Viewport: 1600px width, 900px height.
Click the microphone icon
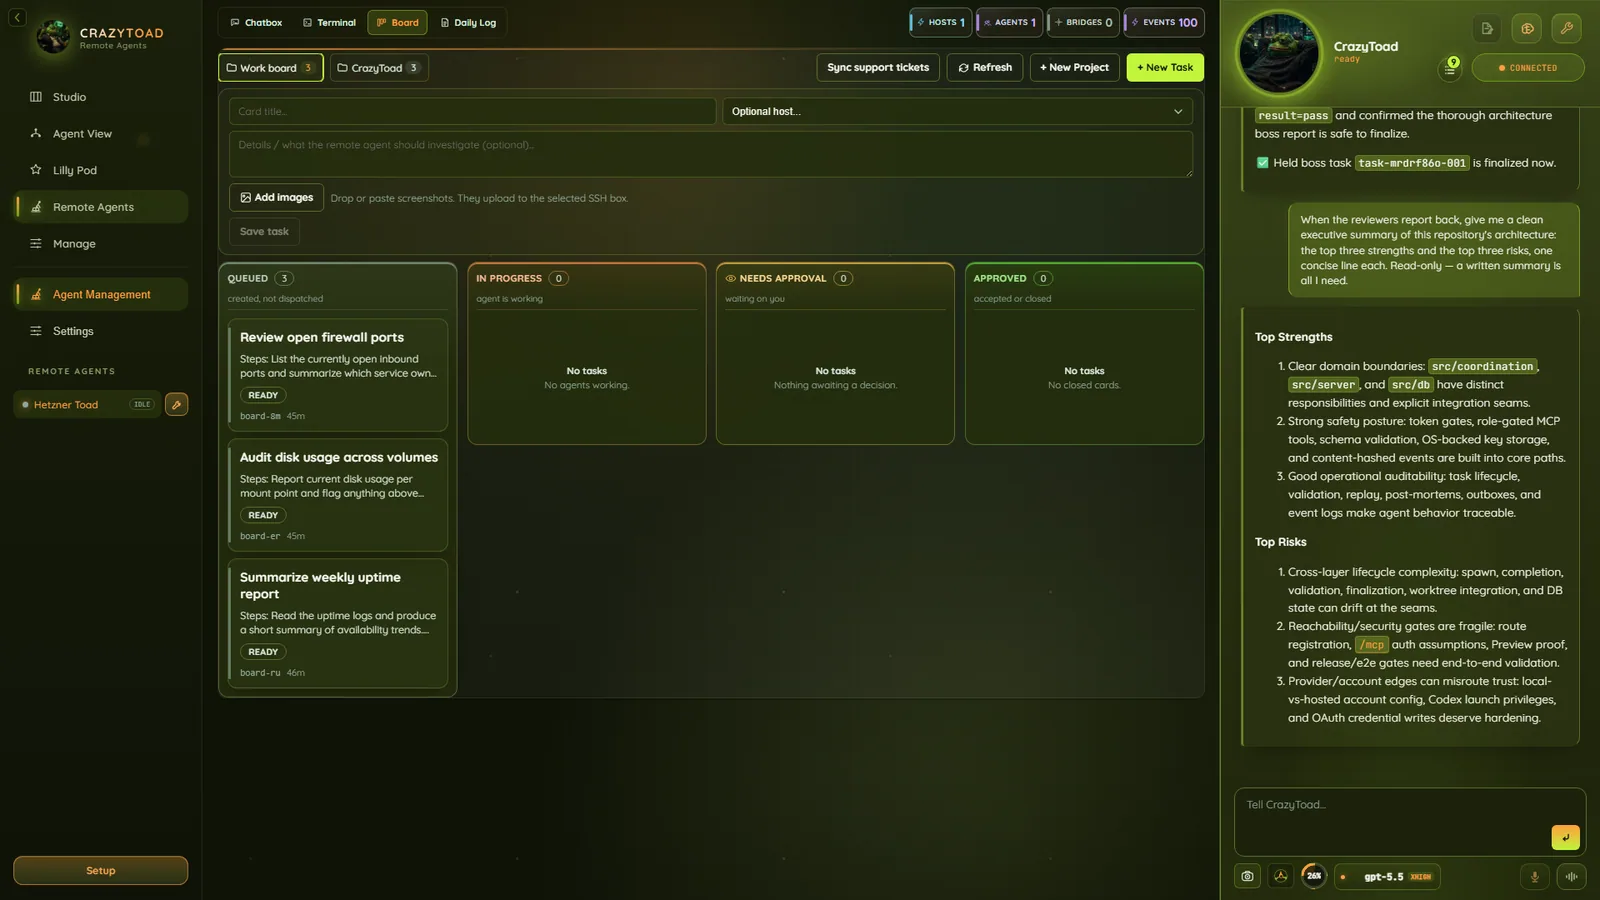click(1534, 877)
